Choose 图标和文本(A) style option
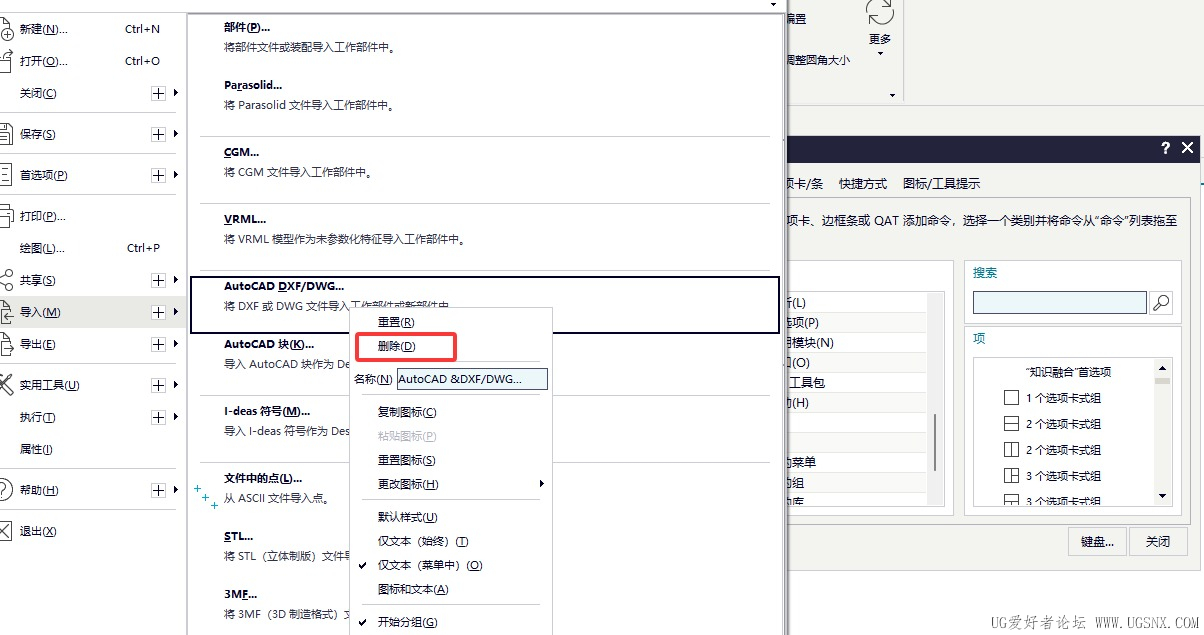The image size is (1204, 635). [x=413, y=589]
